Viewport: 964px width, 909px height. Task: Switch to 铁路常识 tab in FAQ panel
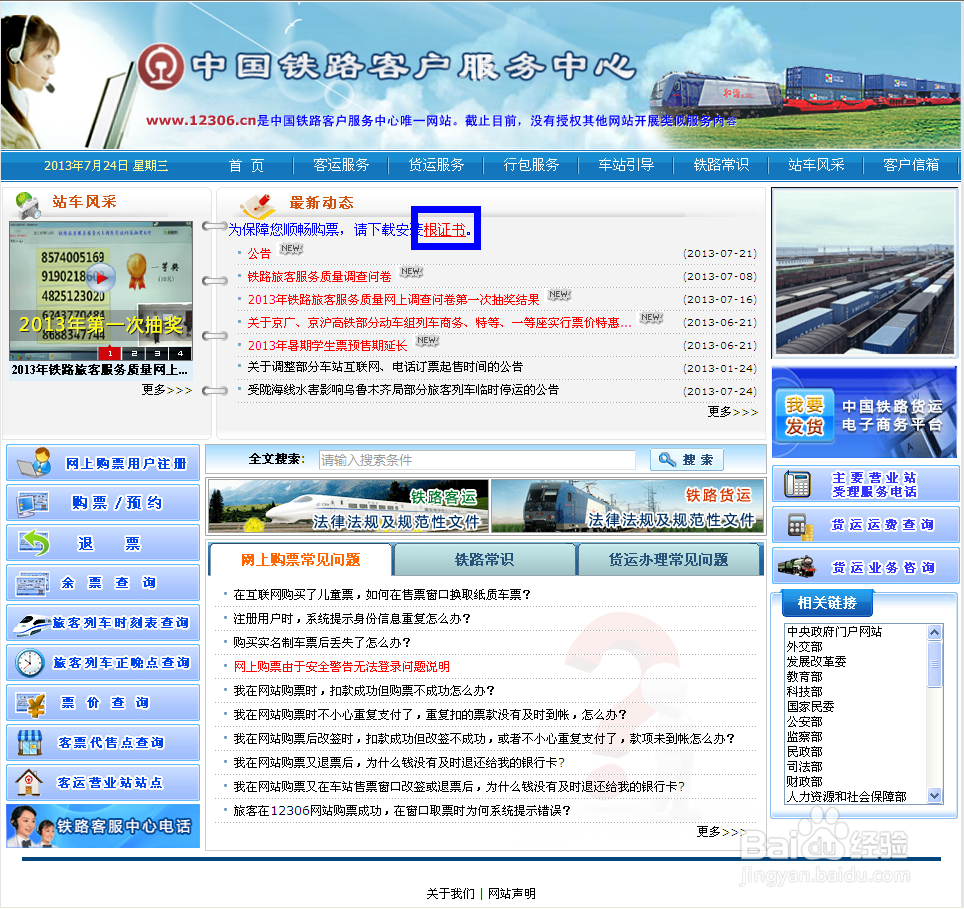pyautogui.click(x=484, y=559)
